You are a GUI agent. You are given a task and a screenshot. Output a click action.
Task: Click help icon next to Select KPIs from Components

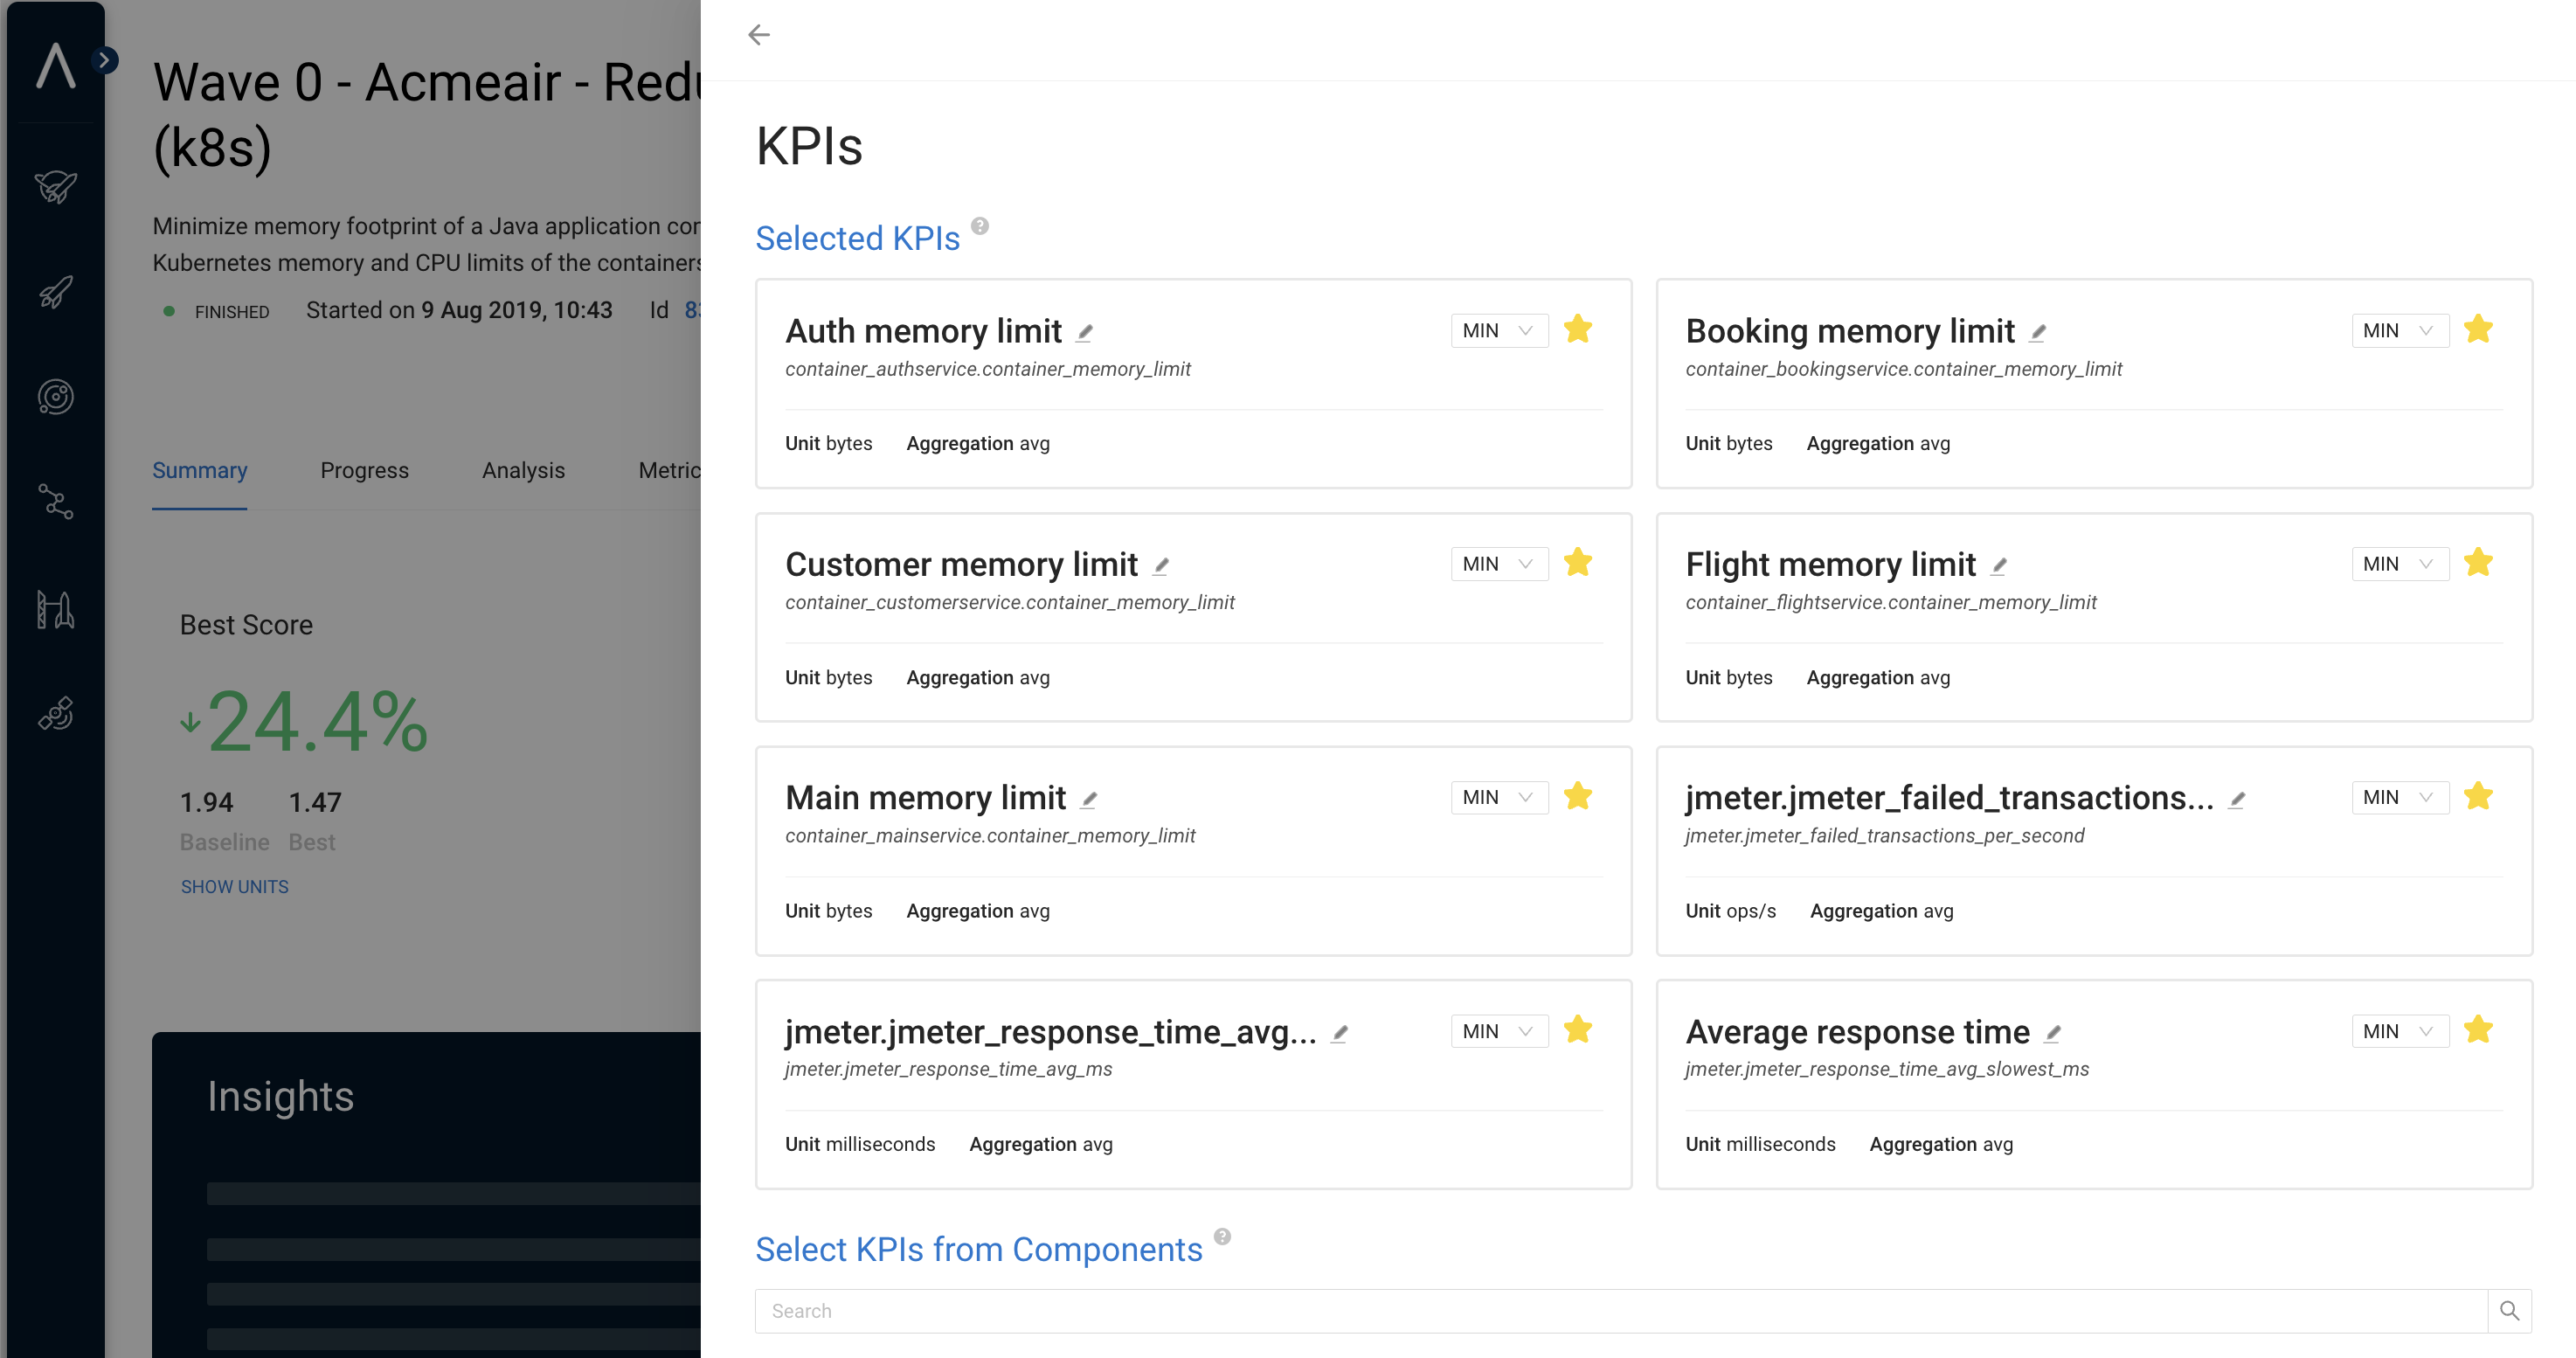(1222, 1236)
